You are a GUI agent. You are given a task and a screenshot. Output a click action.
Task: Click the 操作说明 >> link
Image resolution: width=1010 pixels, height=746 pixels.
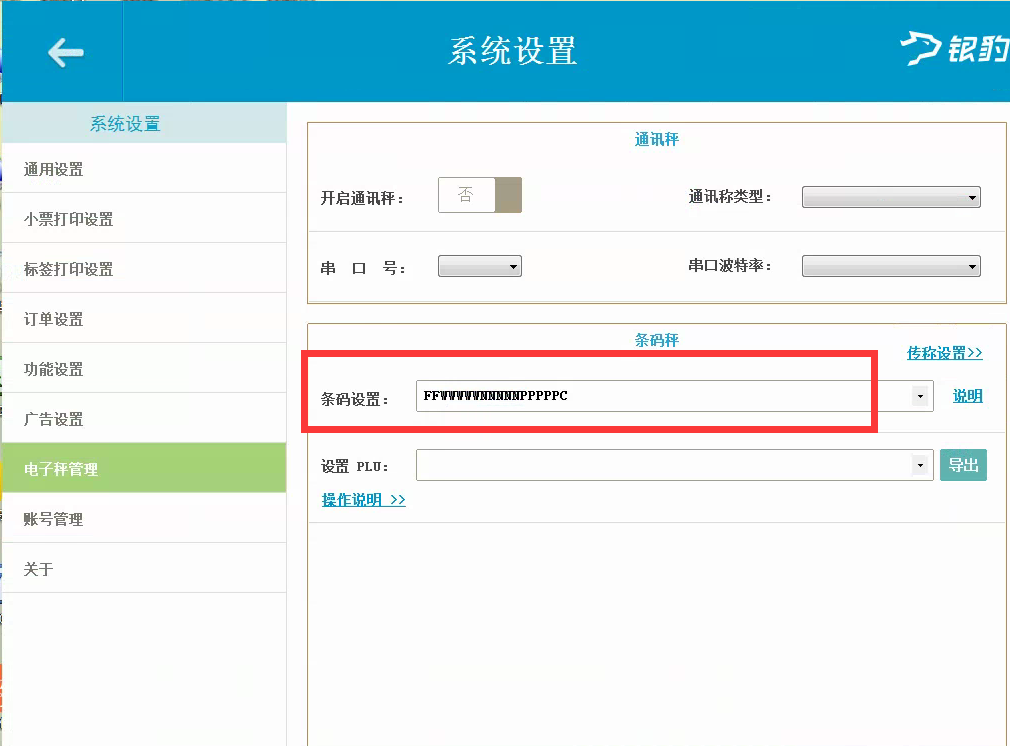[x=363, y=499]
